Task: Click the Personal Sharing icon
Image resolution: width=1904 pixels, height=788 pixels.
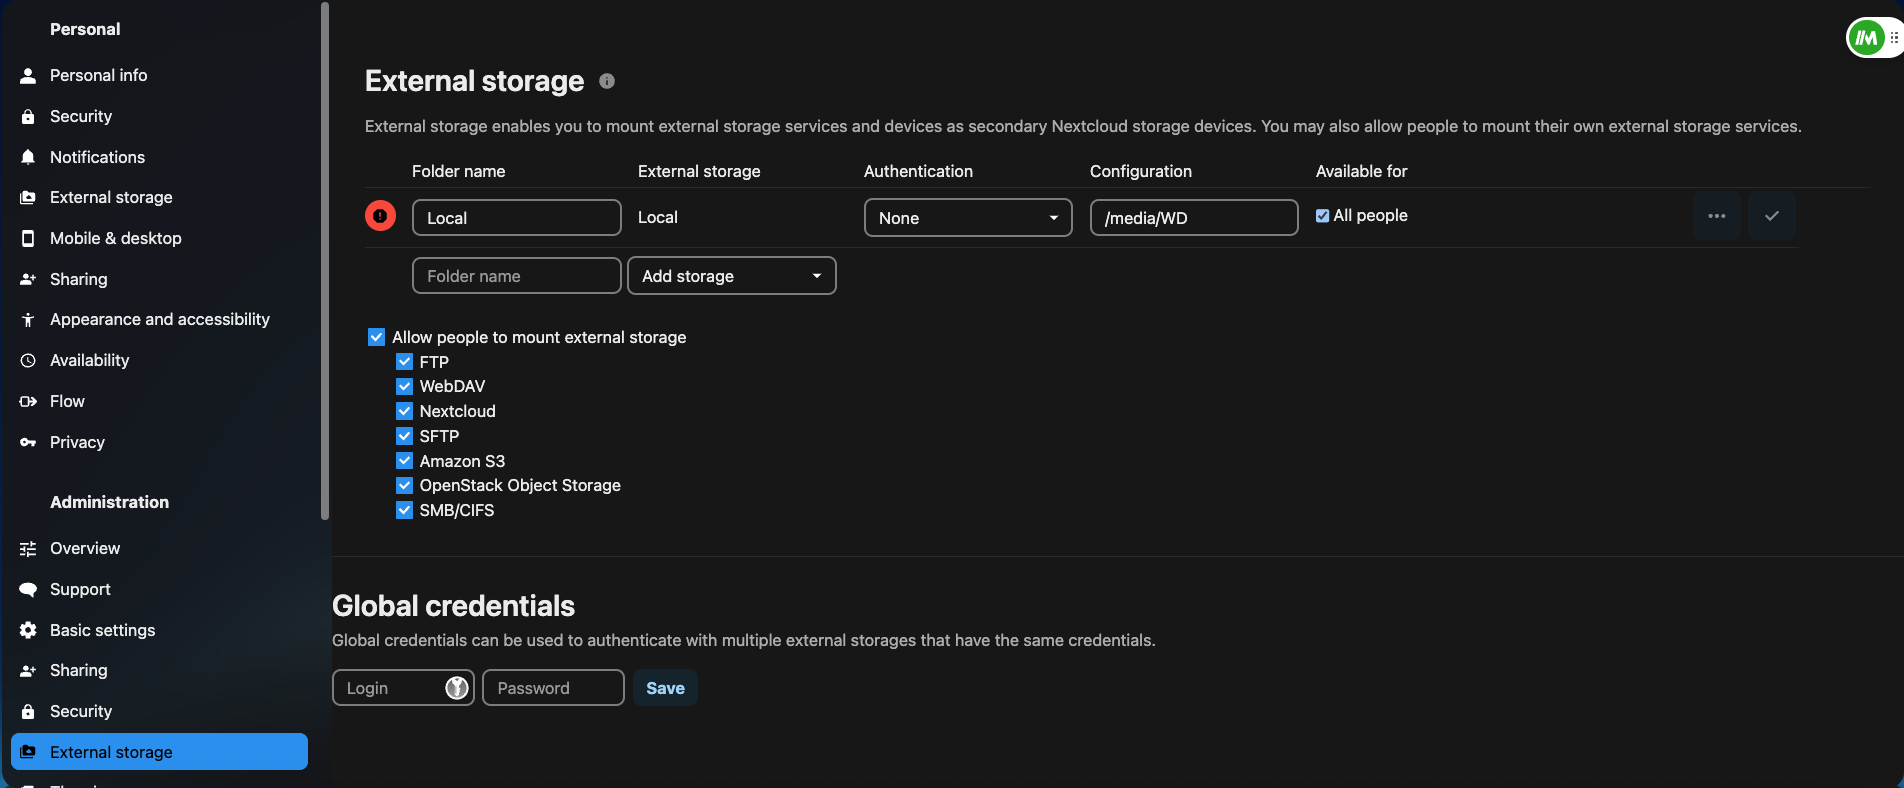Action: coord(28,280)
